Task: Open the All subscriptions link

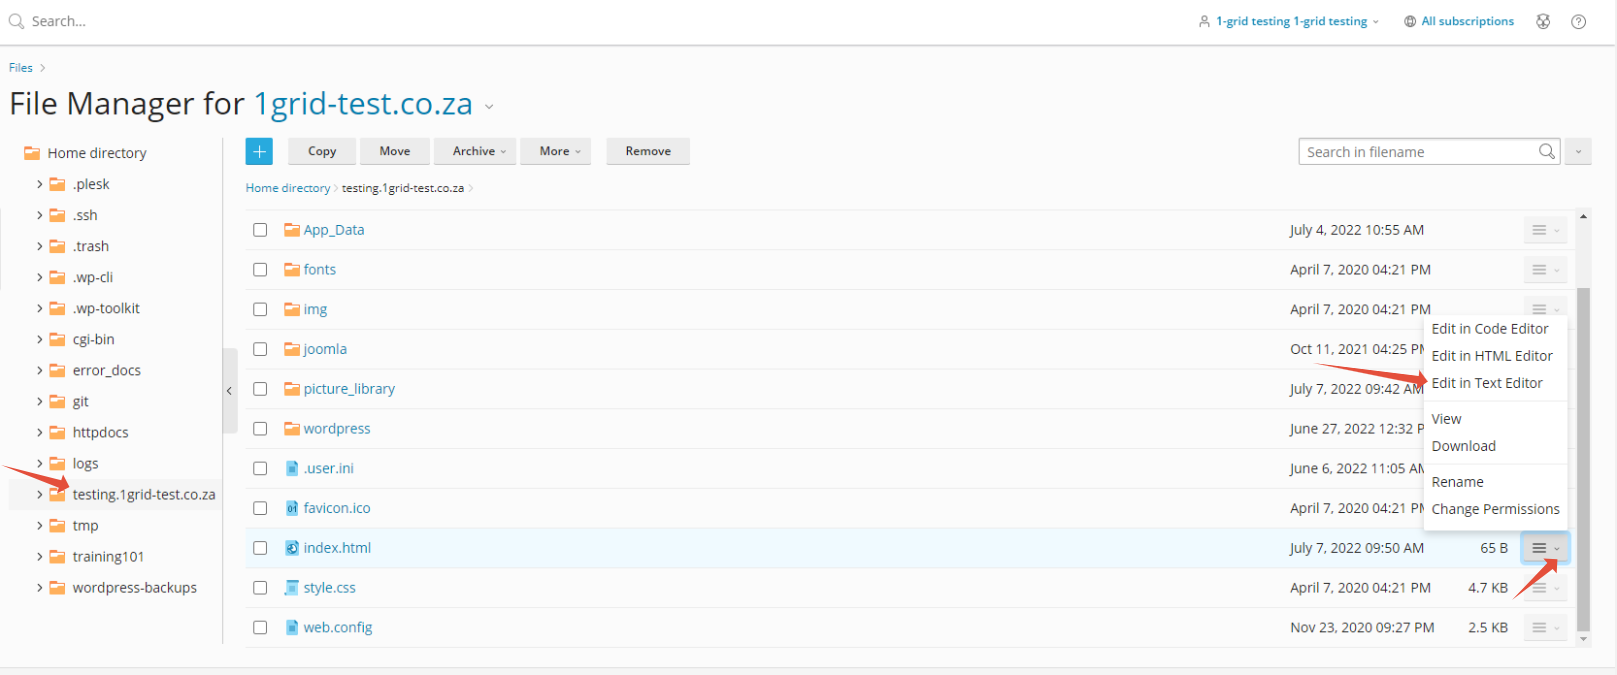Action: [x=1467, y=21]
